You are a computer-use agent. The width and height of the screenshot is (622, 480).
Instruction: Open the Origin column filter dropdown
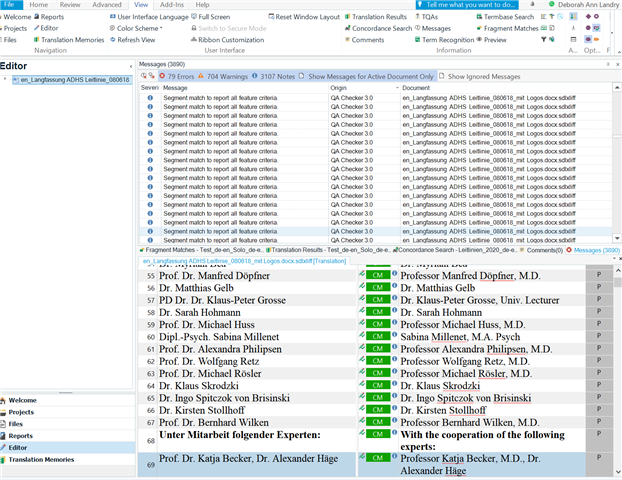point(397,88)
